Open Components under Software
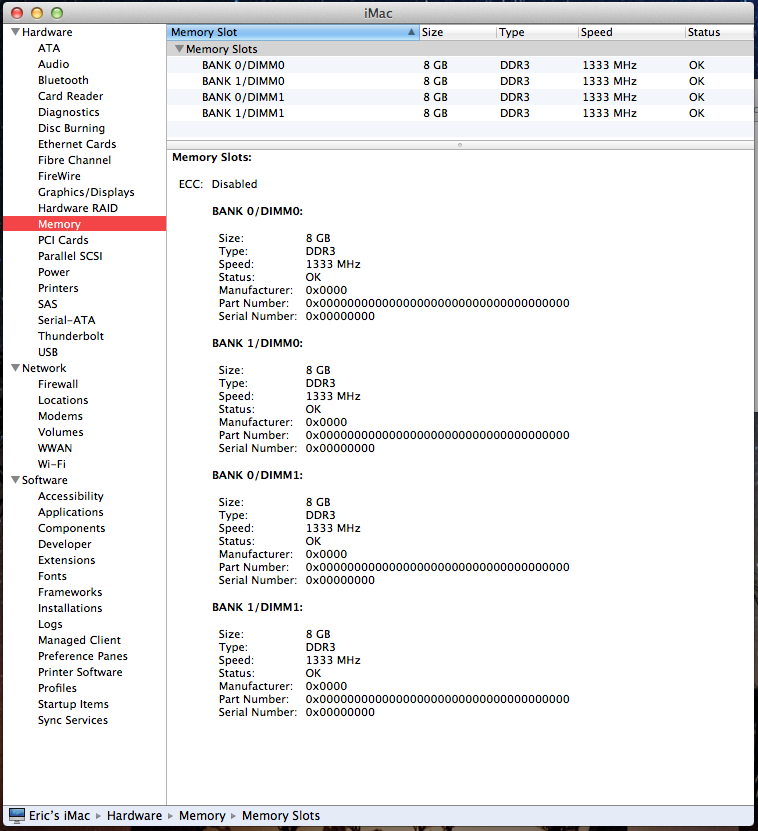 click(x=72, y=528)
